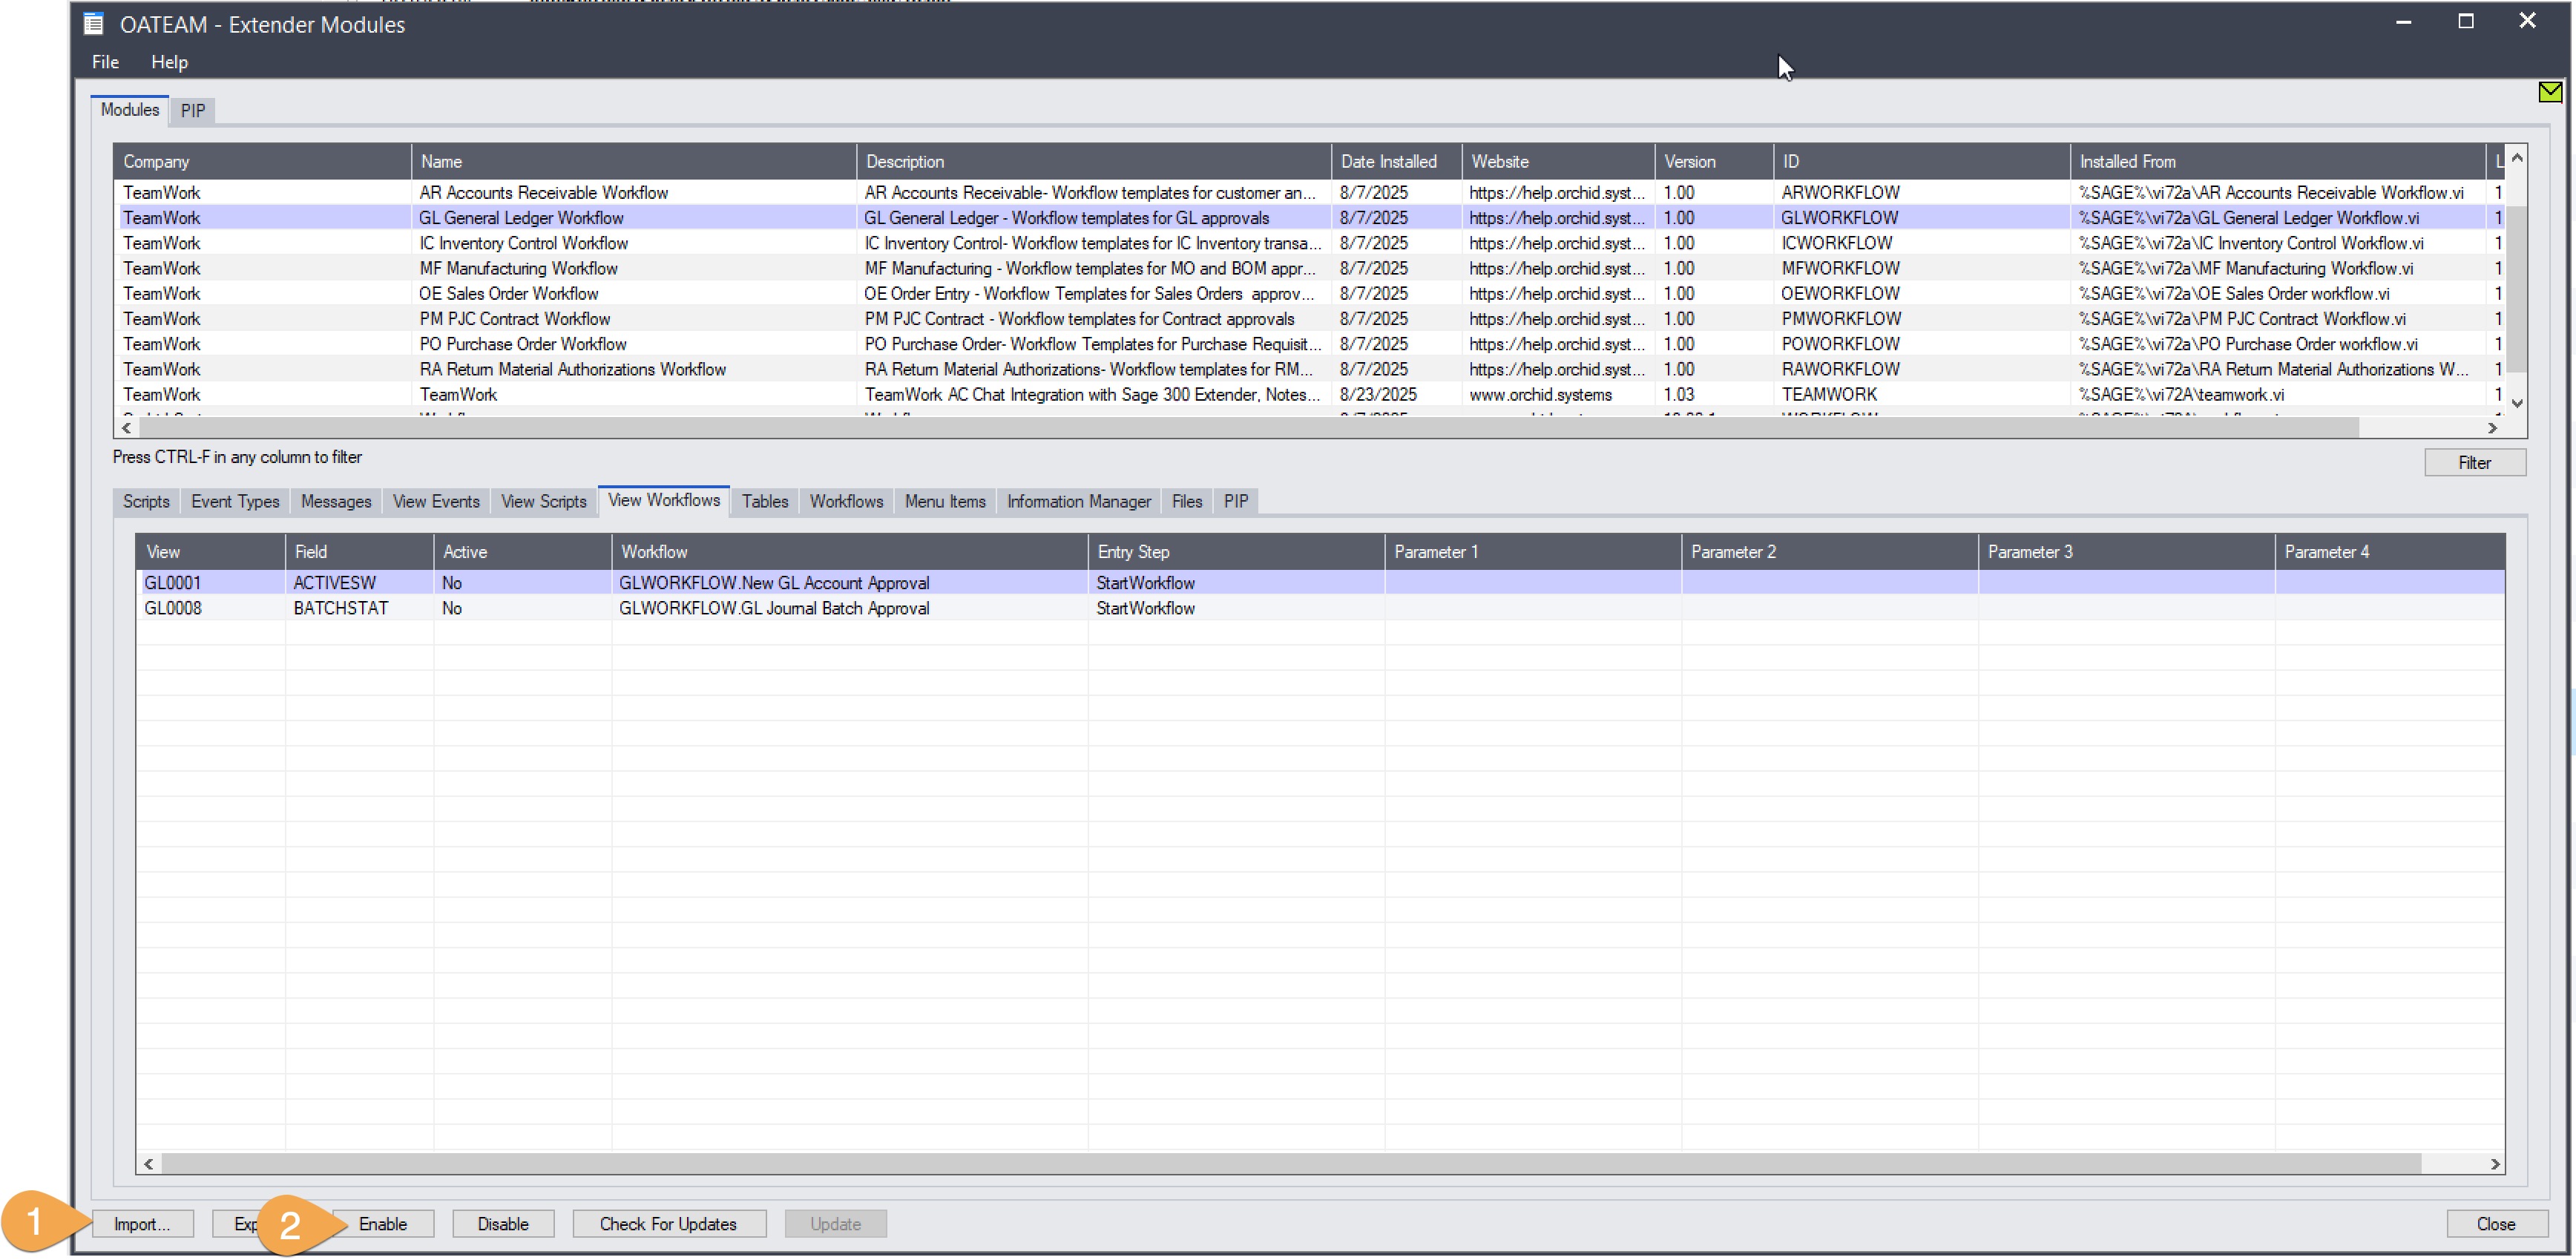
Task: Click modules list scroll down arrow
Action: tap(2517, 403)
